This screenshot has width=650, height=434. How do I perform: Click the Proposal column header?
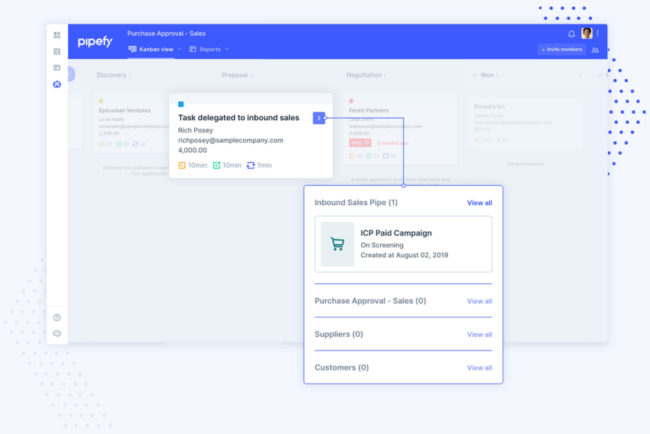[235, 75]
